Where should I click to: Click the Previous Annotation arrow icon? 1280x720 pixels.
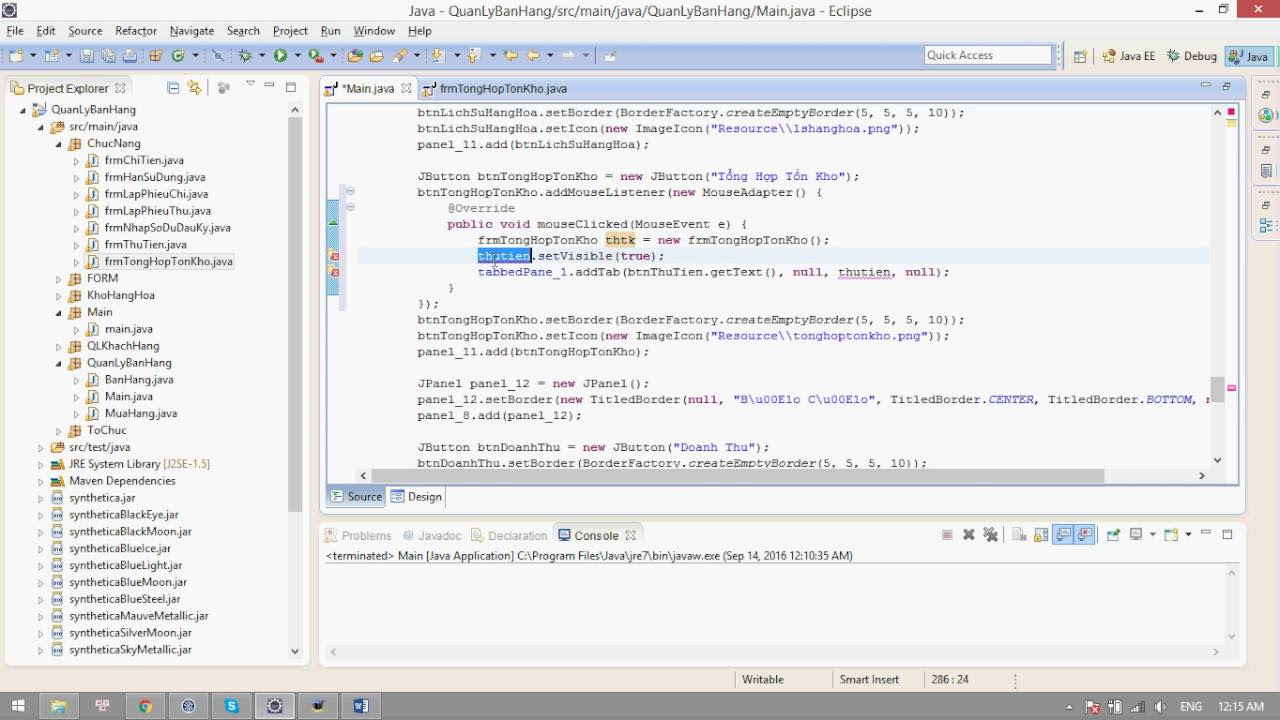(x=473, y=56)
